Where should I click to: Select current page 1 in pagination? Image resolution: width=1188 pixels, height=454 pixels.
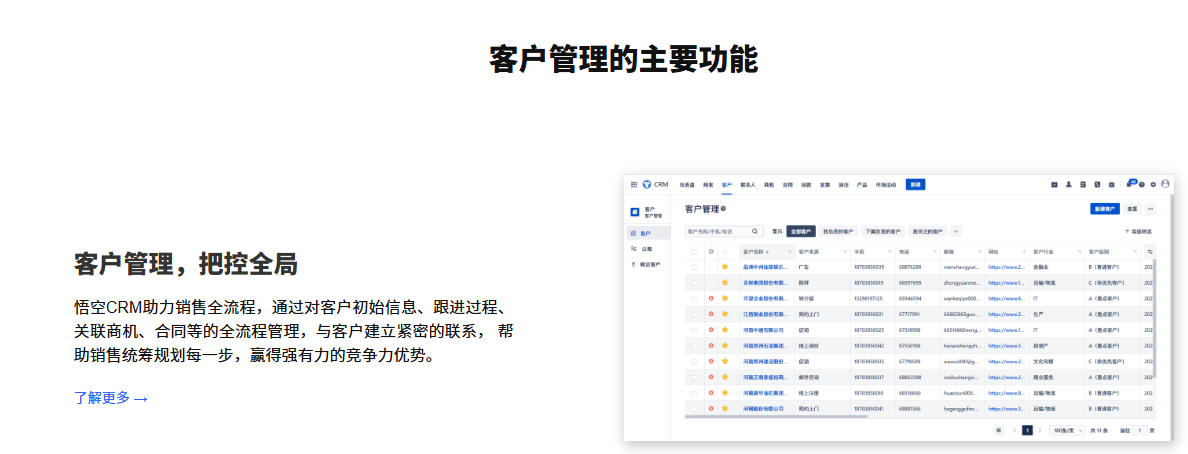(x=1027, y=430)
